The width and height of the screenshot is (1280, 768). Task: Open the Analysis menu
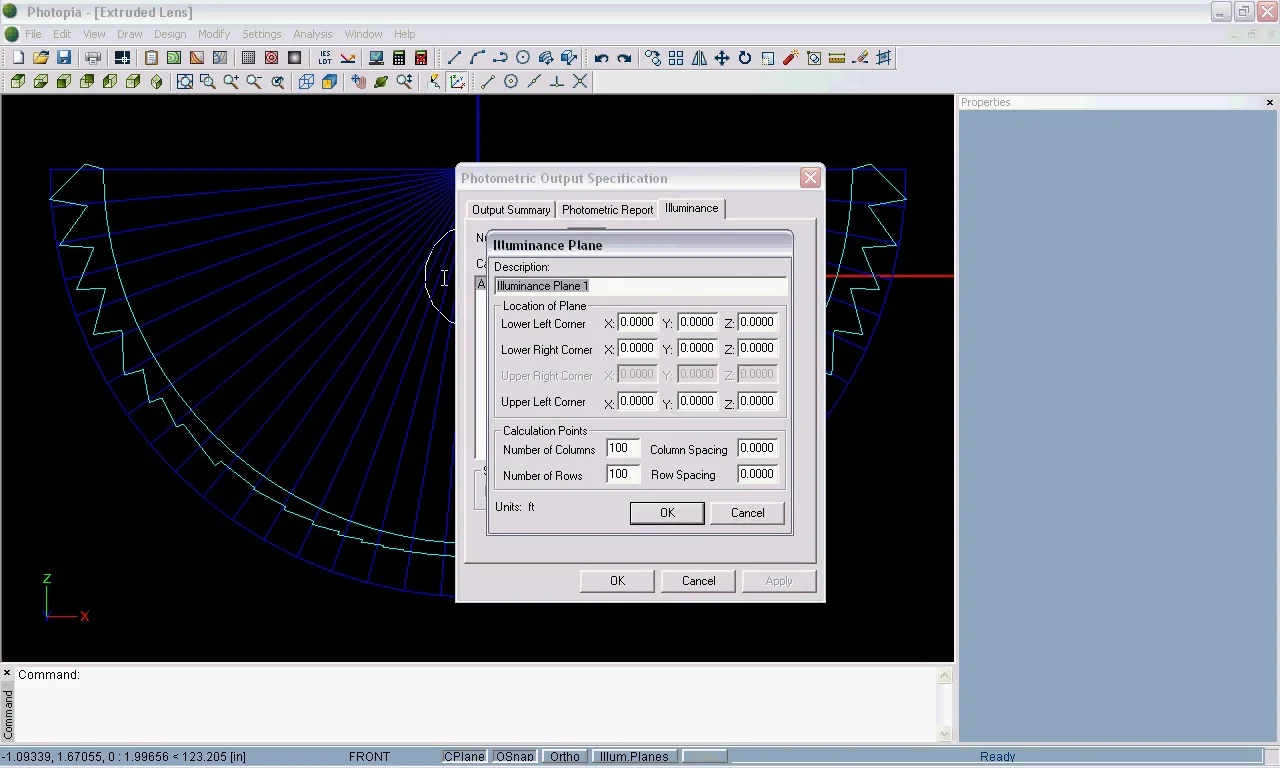point(312,34)
